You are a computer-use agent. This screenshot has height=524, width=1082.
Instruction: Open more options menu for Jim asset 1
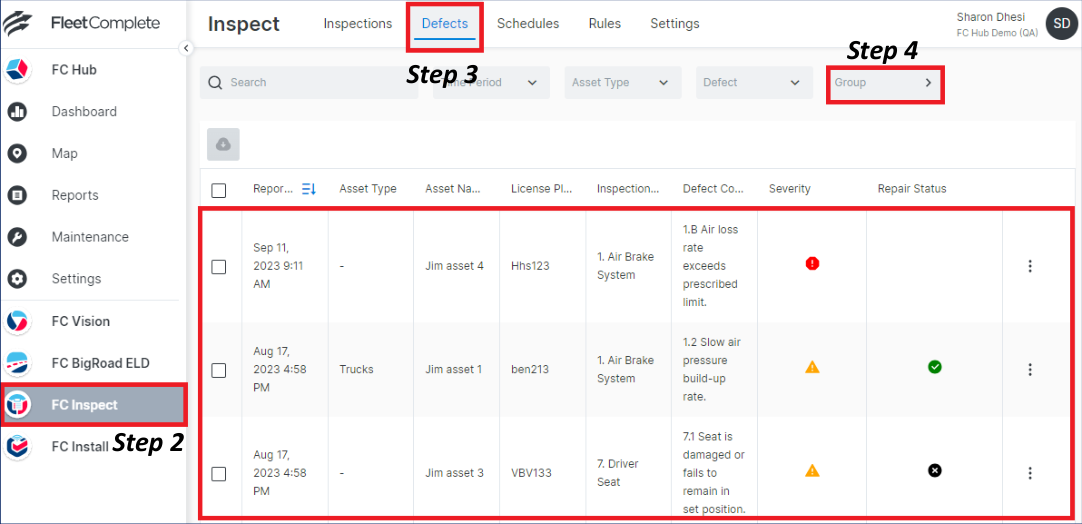coord(1030,369)
